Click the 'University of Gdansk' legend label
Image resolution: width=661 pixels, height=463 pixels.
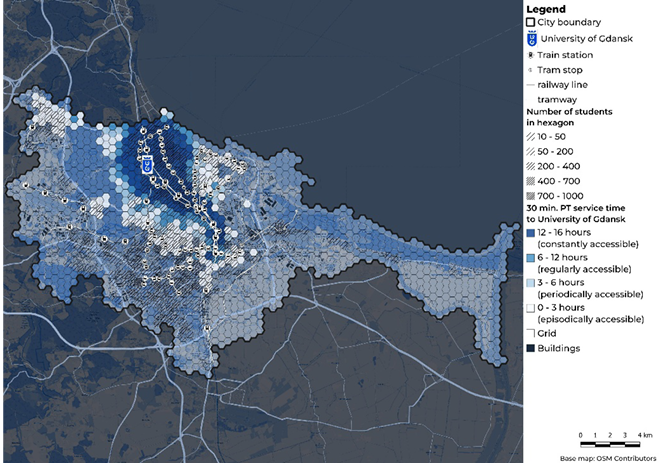(587, 39)
